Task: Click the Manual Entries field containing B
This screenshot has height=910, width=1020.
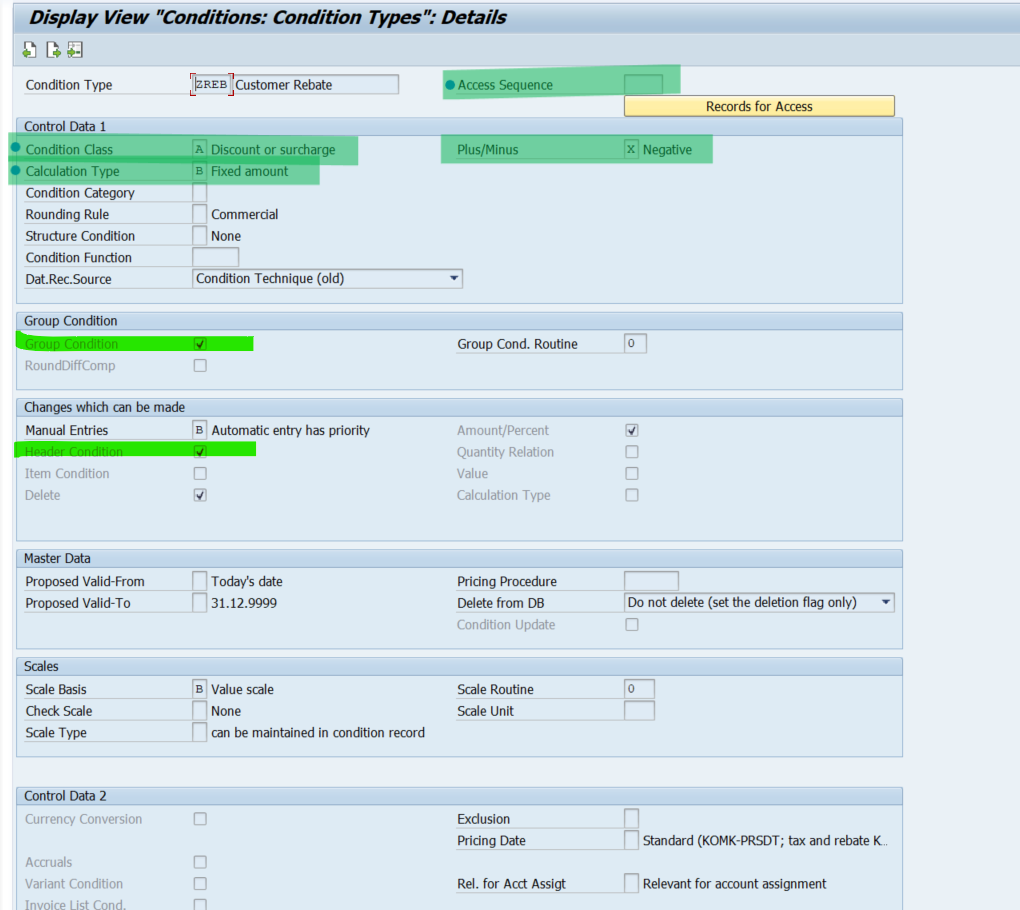Action: click(x=200, y=430)
